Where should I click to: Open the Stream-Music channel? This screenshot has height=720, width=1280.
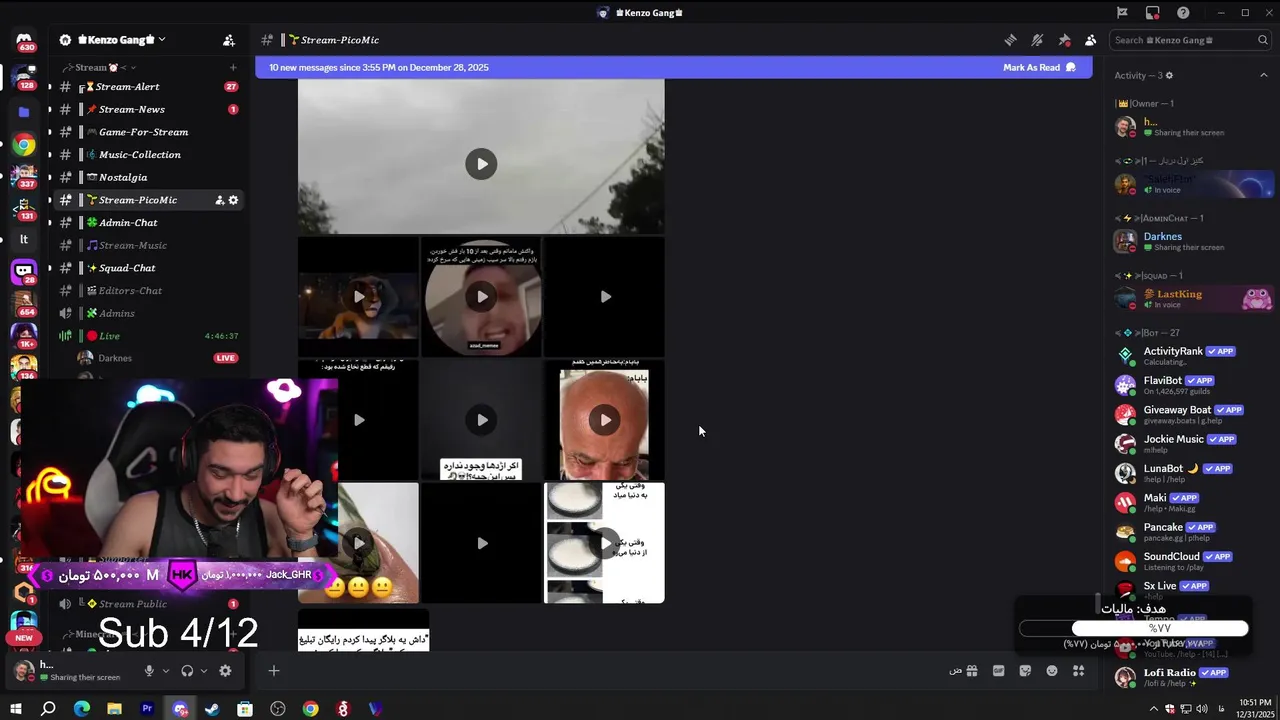[x=148, y=246]
